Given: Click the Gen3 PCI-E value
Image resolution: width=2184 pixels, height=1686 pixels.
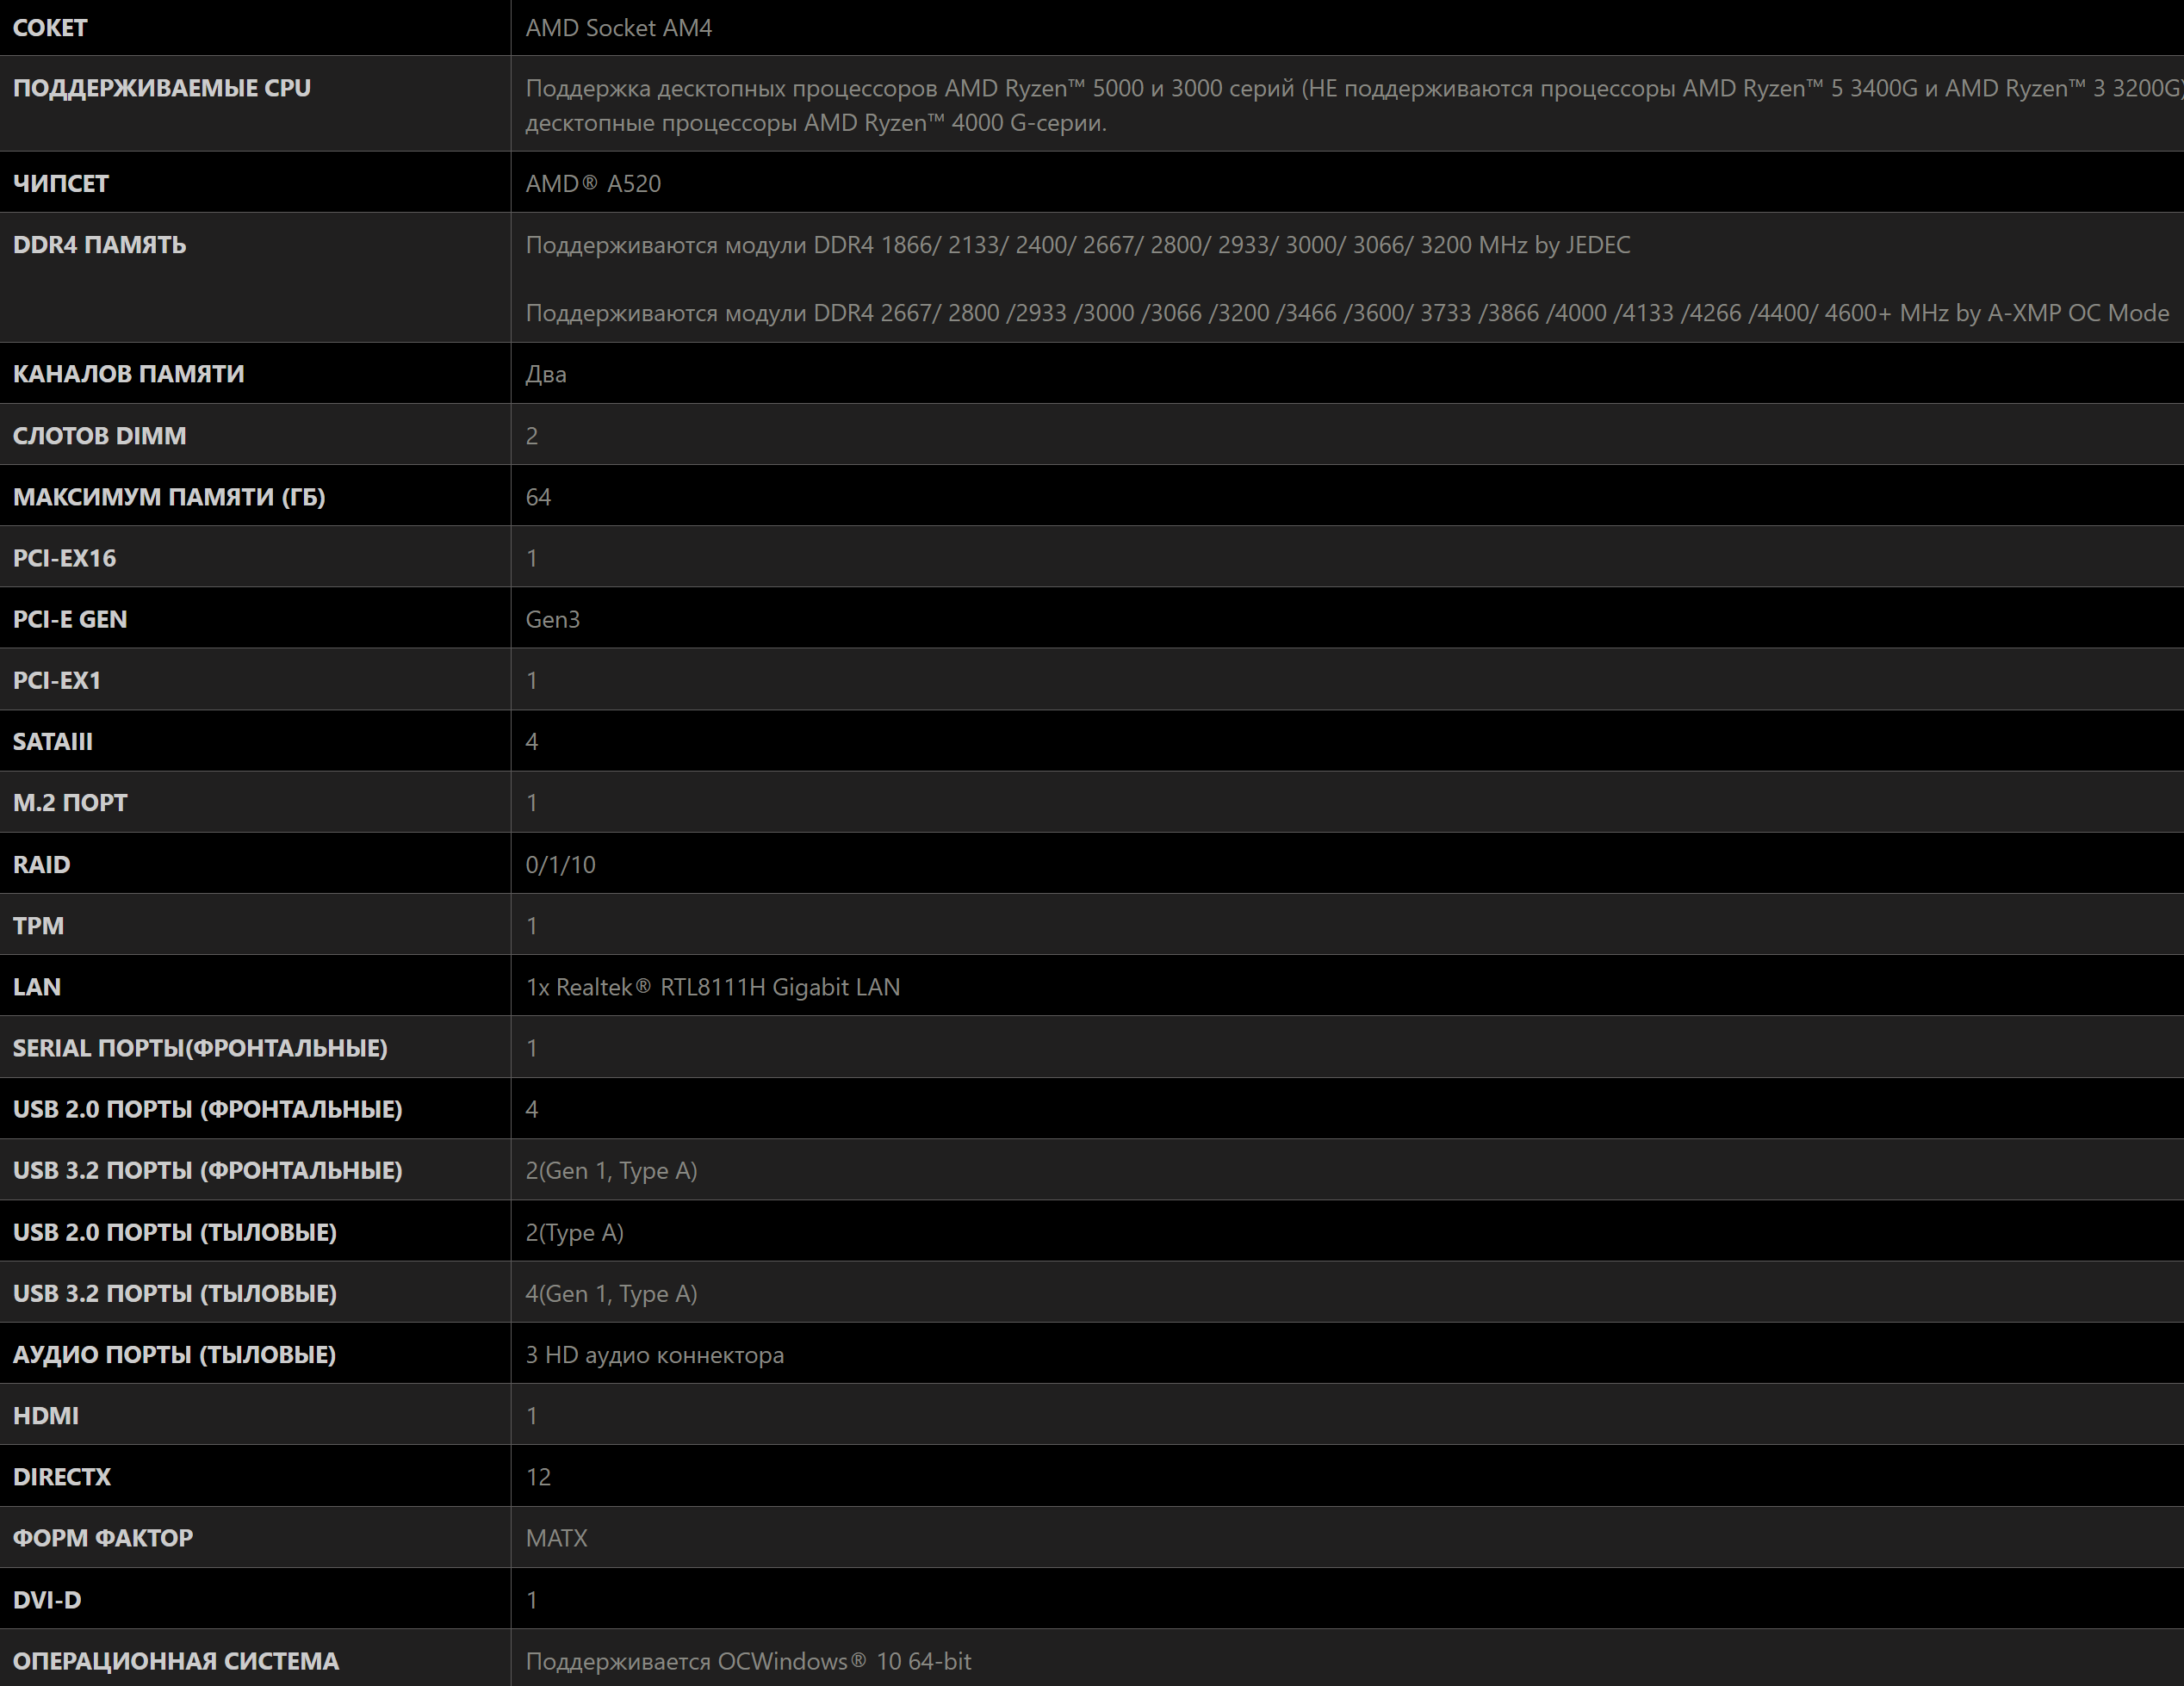Looking at the screenshot, I should point(552,619).
